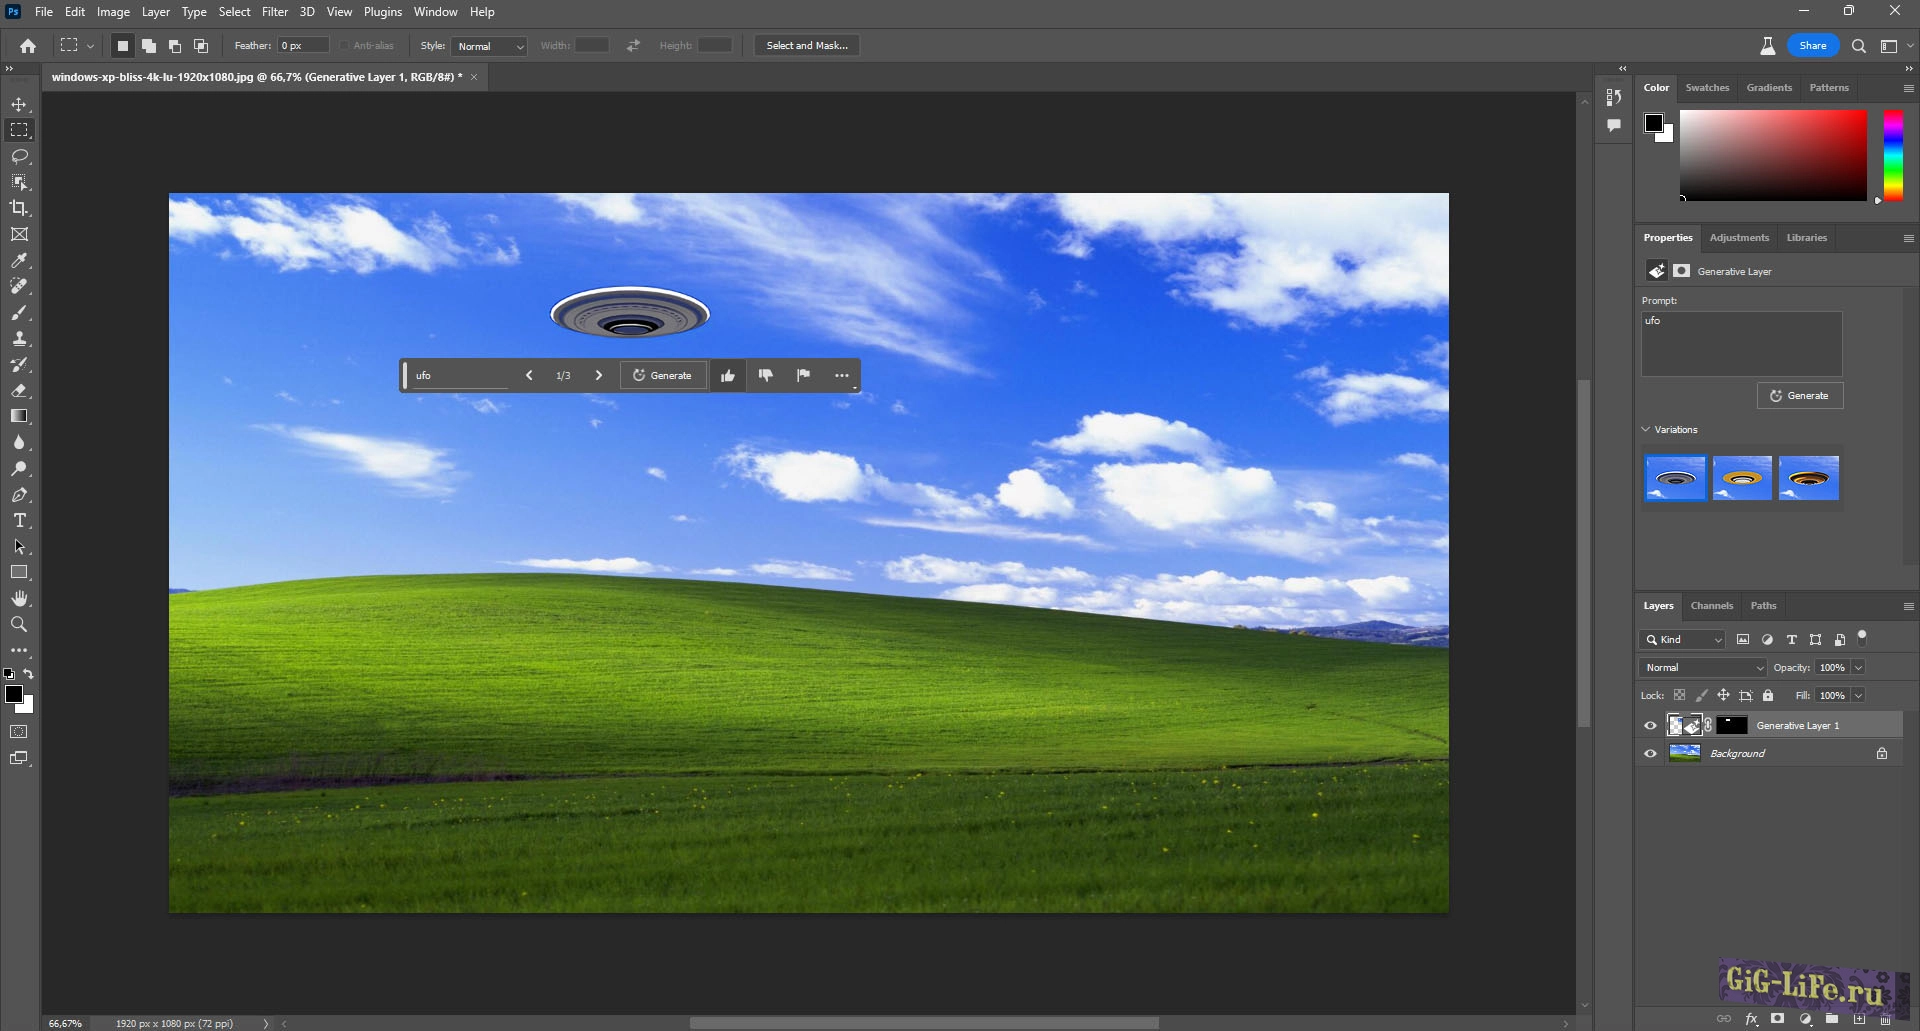Select the second UFO variation thumbnail

click(1741, 479)
